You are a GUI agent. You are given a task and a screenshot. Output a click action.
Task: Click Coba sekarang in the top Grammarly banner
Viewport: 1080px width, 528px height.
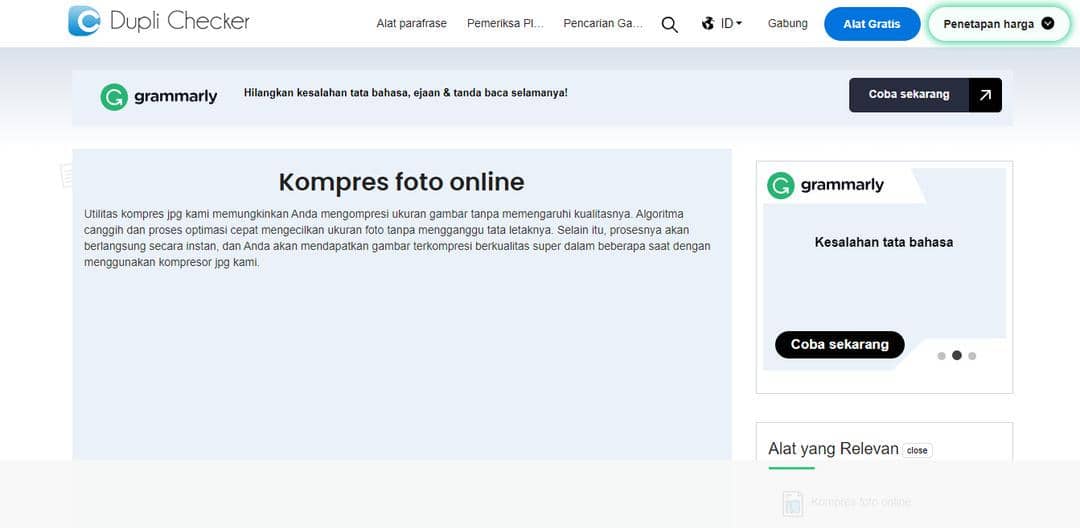pyautogui.click(x=908, y=95)
